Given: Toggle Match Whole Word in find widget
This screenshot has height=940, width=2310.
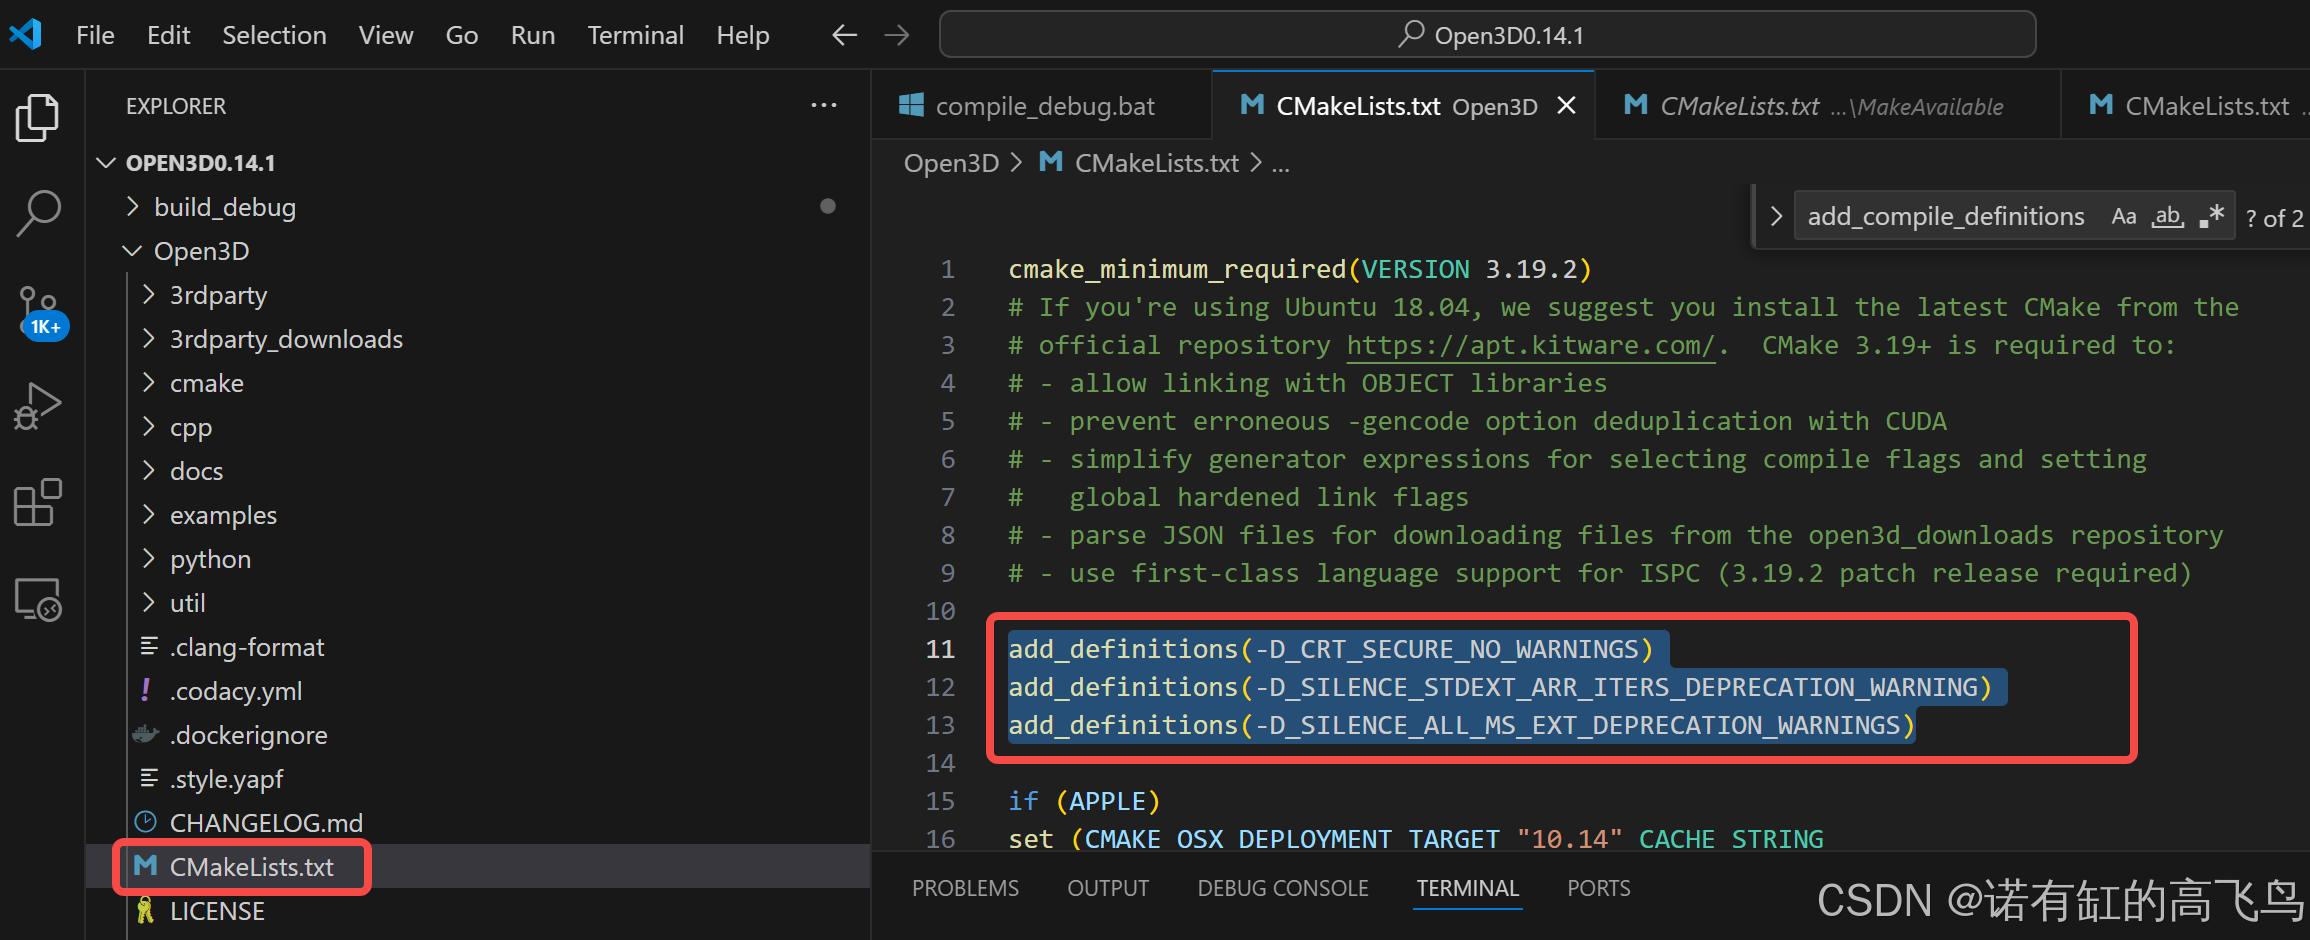Looking at the screenshot, I should [x=2168, y=216].
